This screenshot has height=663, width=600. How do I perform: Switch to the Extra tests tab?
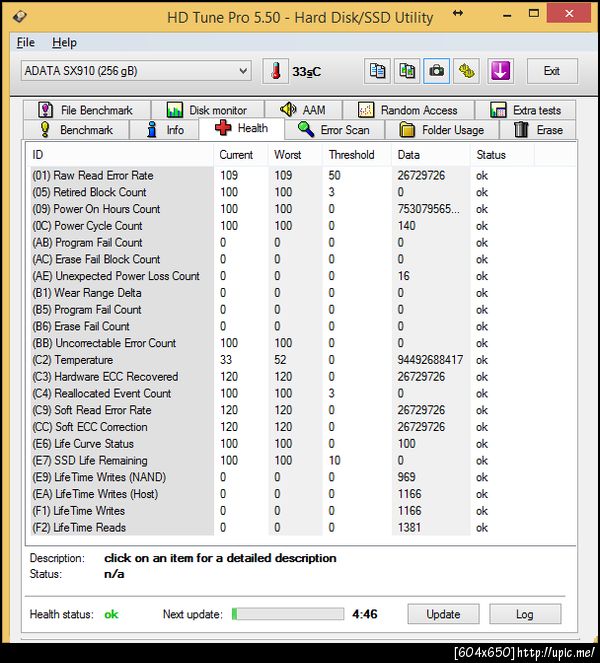tap(525, 110)
